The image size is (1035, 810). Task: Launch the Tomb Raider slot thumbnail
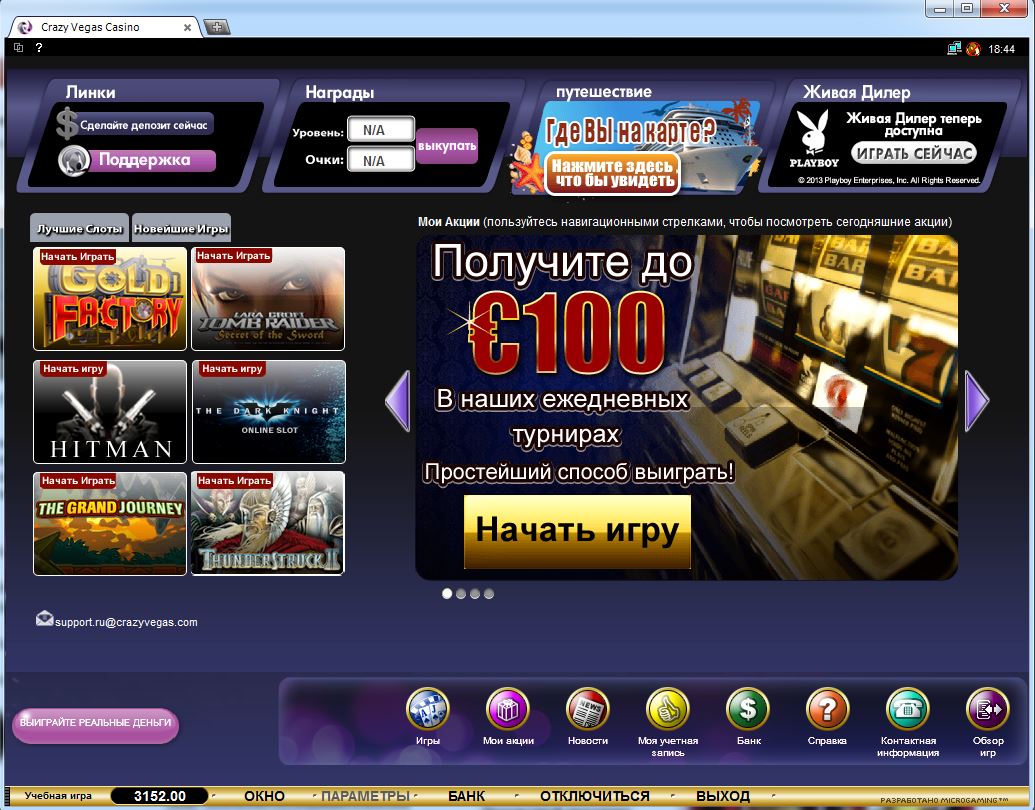coord(268,299)
